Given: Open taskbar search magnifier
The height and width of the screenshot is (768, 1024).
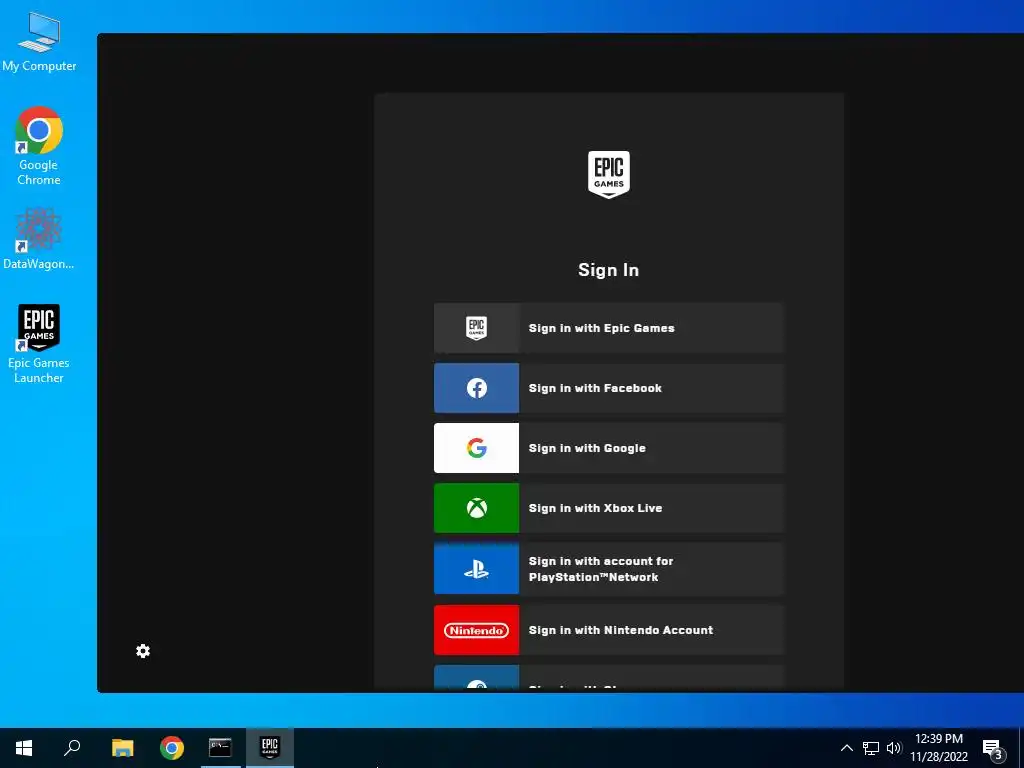Looking at the screenshot, I should 72,748.
